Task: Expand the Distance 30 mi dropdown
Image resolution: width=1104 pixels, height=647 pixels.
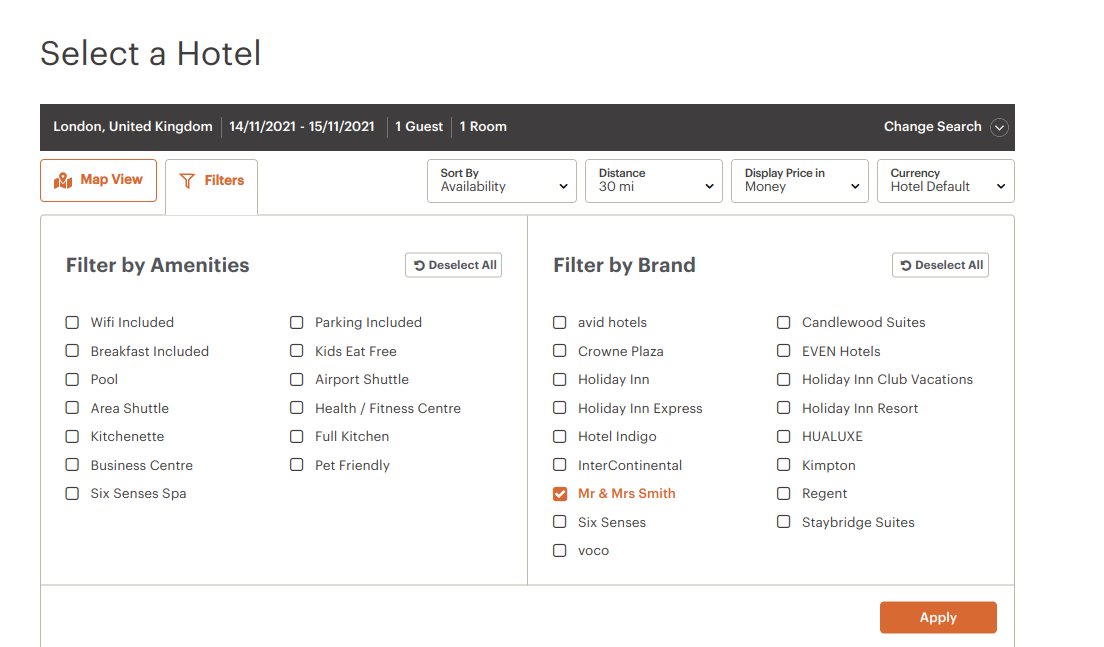Action: (654, 181)
